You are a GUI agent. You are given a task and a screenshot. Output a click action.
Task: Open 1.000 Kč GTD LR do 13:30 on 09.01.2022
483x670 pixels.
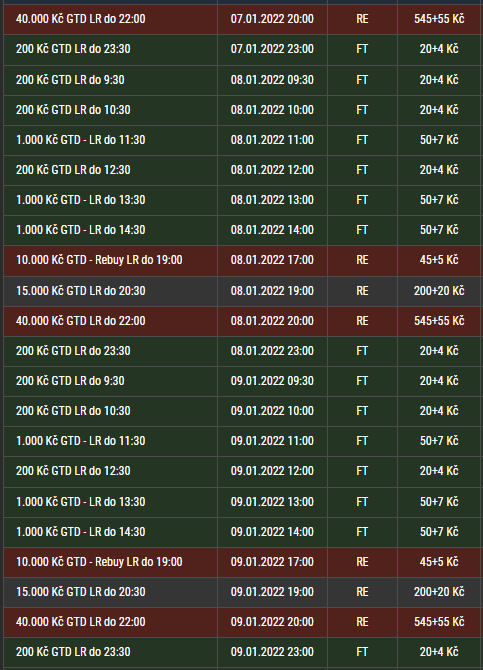80,502
